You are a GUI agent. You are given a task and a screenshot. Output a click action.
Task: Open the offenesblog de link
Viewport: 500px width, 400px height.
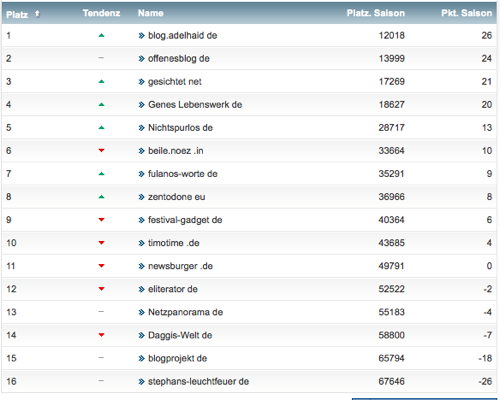pos(179,58)
